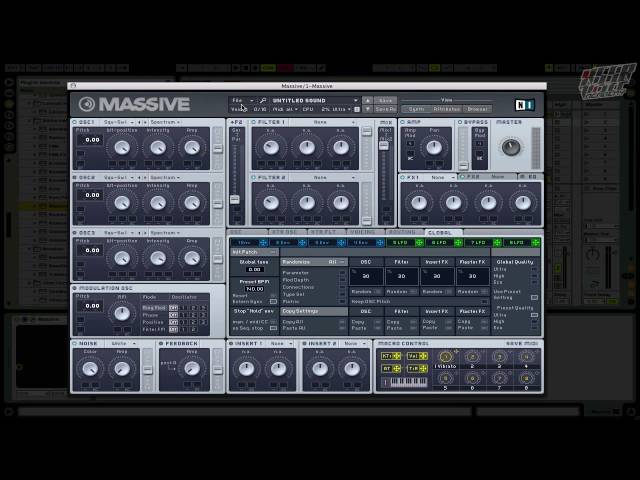Grab the KTr macro modulation handle
The height and width of the screenshot is (480, 640).
(396, 356)
